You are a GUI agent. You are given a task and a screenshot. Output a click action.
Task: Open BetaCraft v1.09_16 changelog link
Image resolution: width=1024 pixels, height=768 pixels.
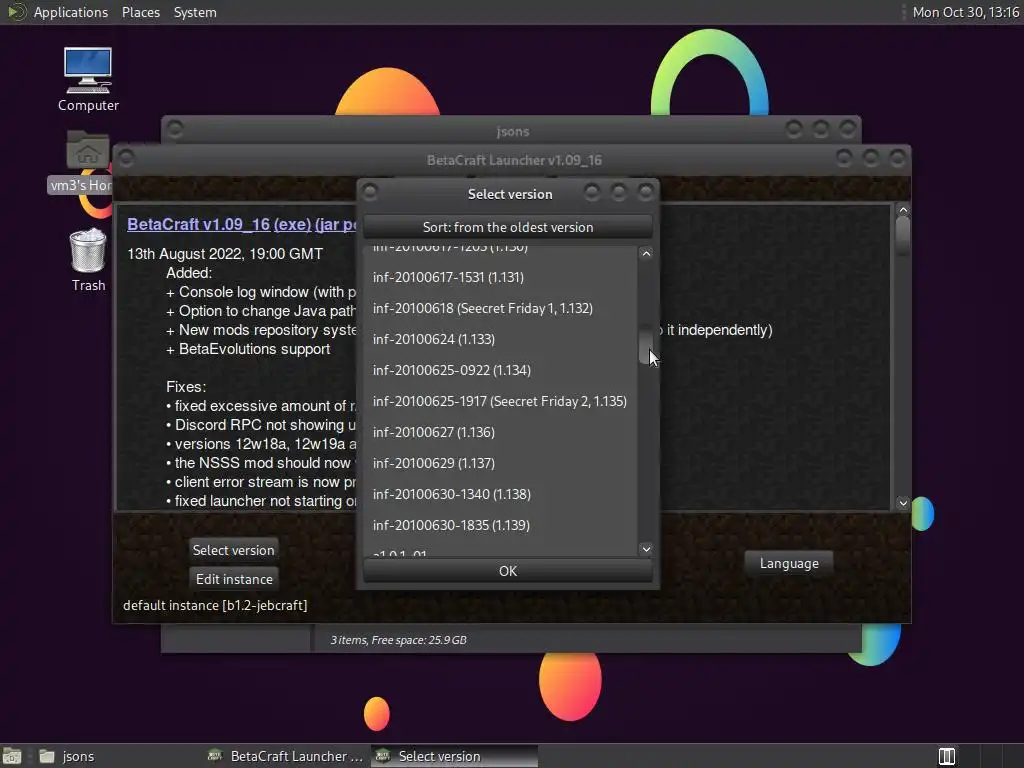(199, 224)
